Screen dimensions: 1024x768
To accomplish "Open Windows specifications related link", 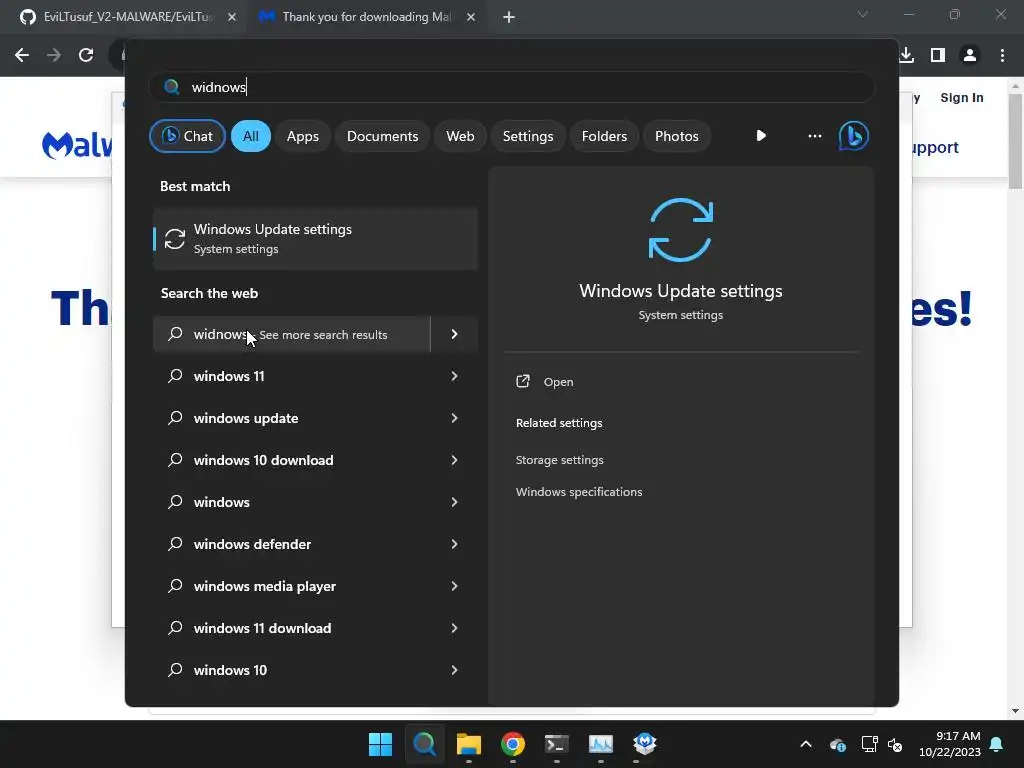I will [579, 492].
